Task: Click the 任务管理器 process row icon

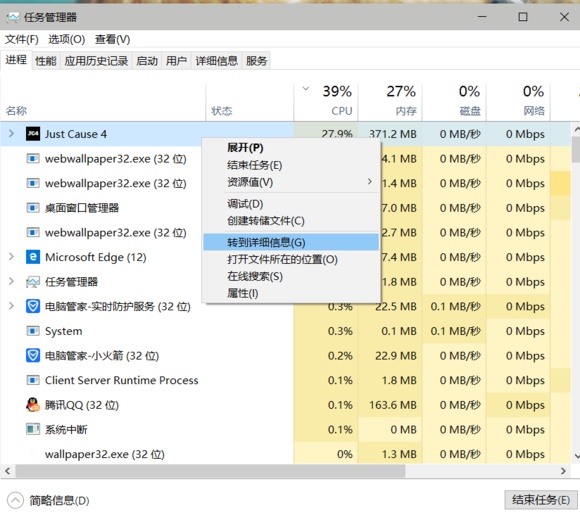Action: click(x=33, y=282)
